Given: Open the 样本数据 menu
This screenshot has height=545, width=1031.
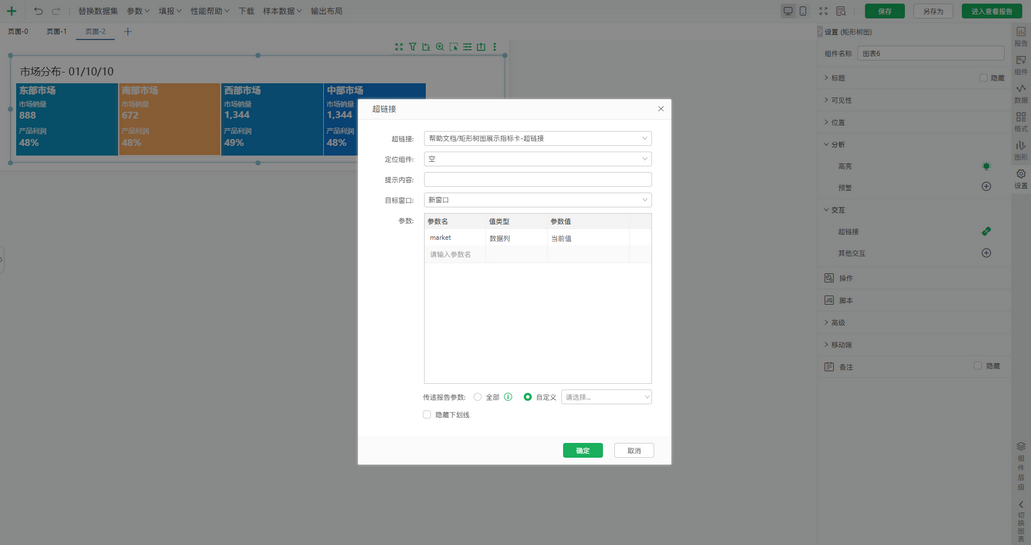Looking at the screenshot, I should (x=282, y=11).
